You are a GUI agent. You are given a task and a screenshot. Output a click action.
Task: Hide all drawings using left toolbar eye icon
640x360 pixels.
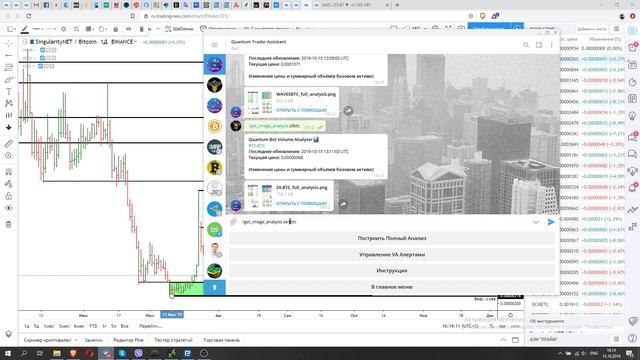[x=9, y=208]
